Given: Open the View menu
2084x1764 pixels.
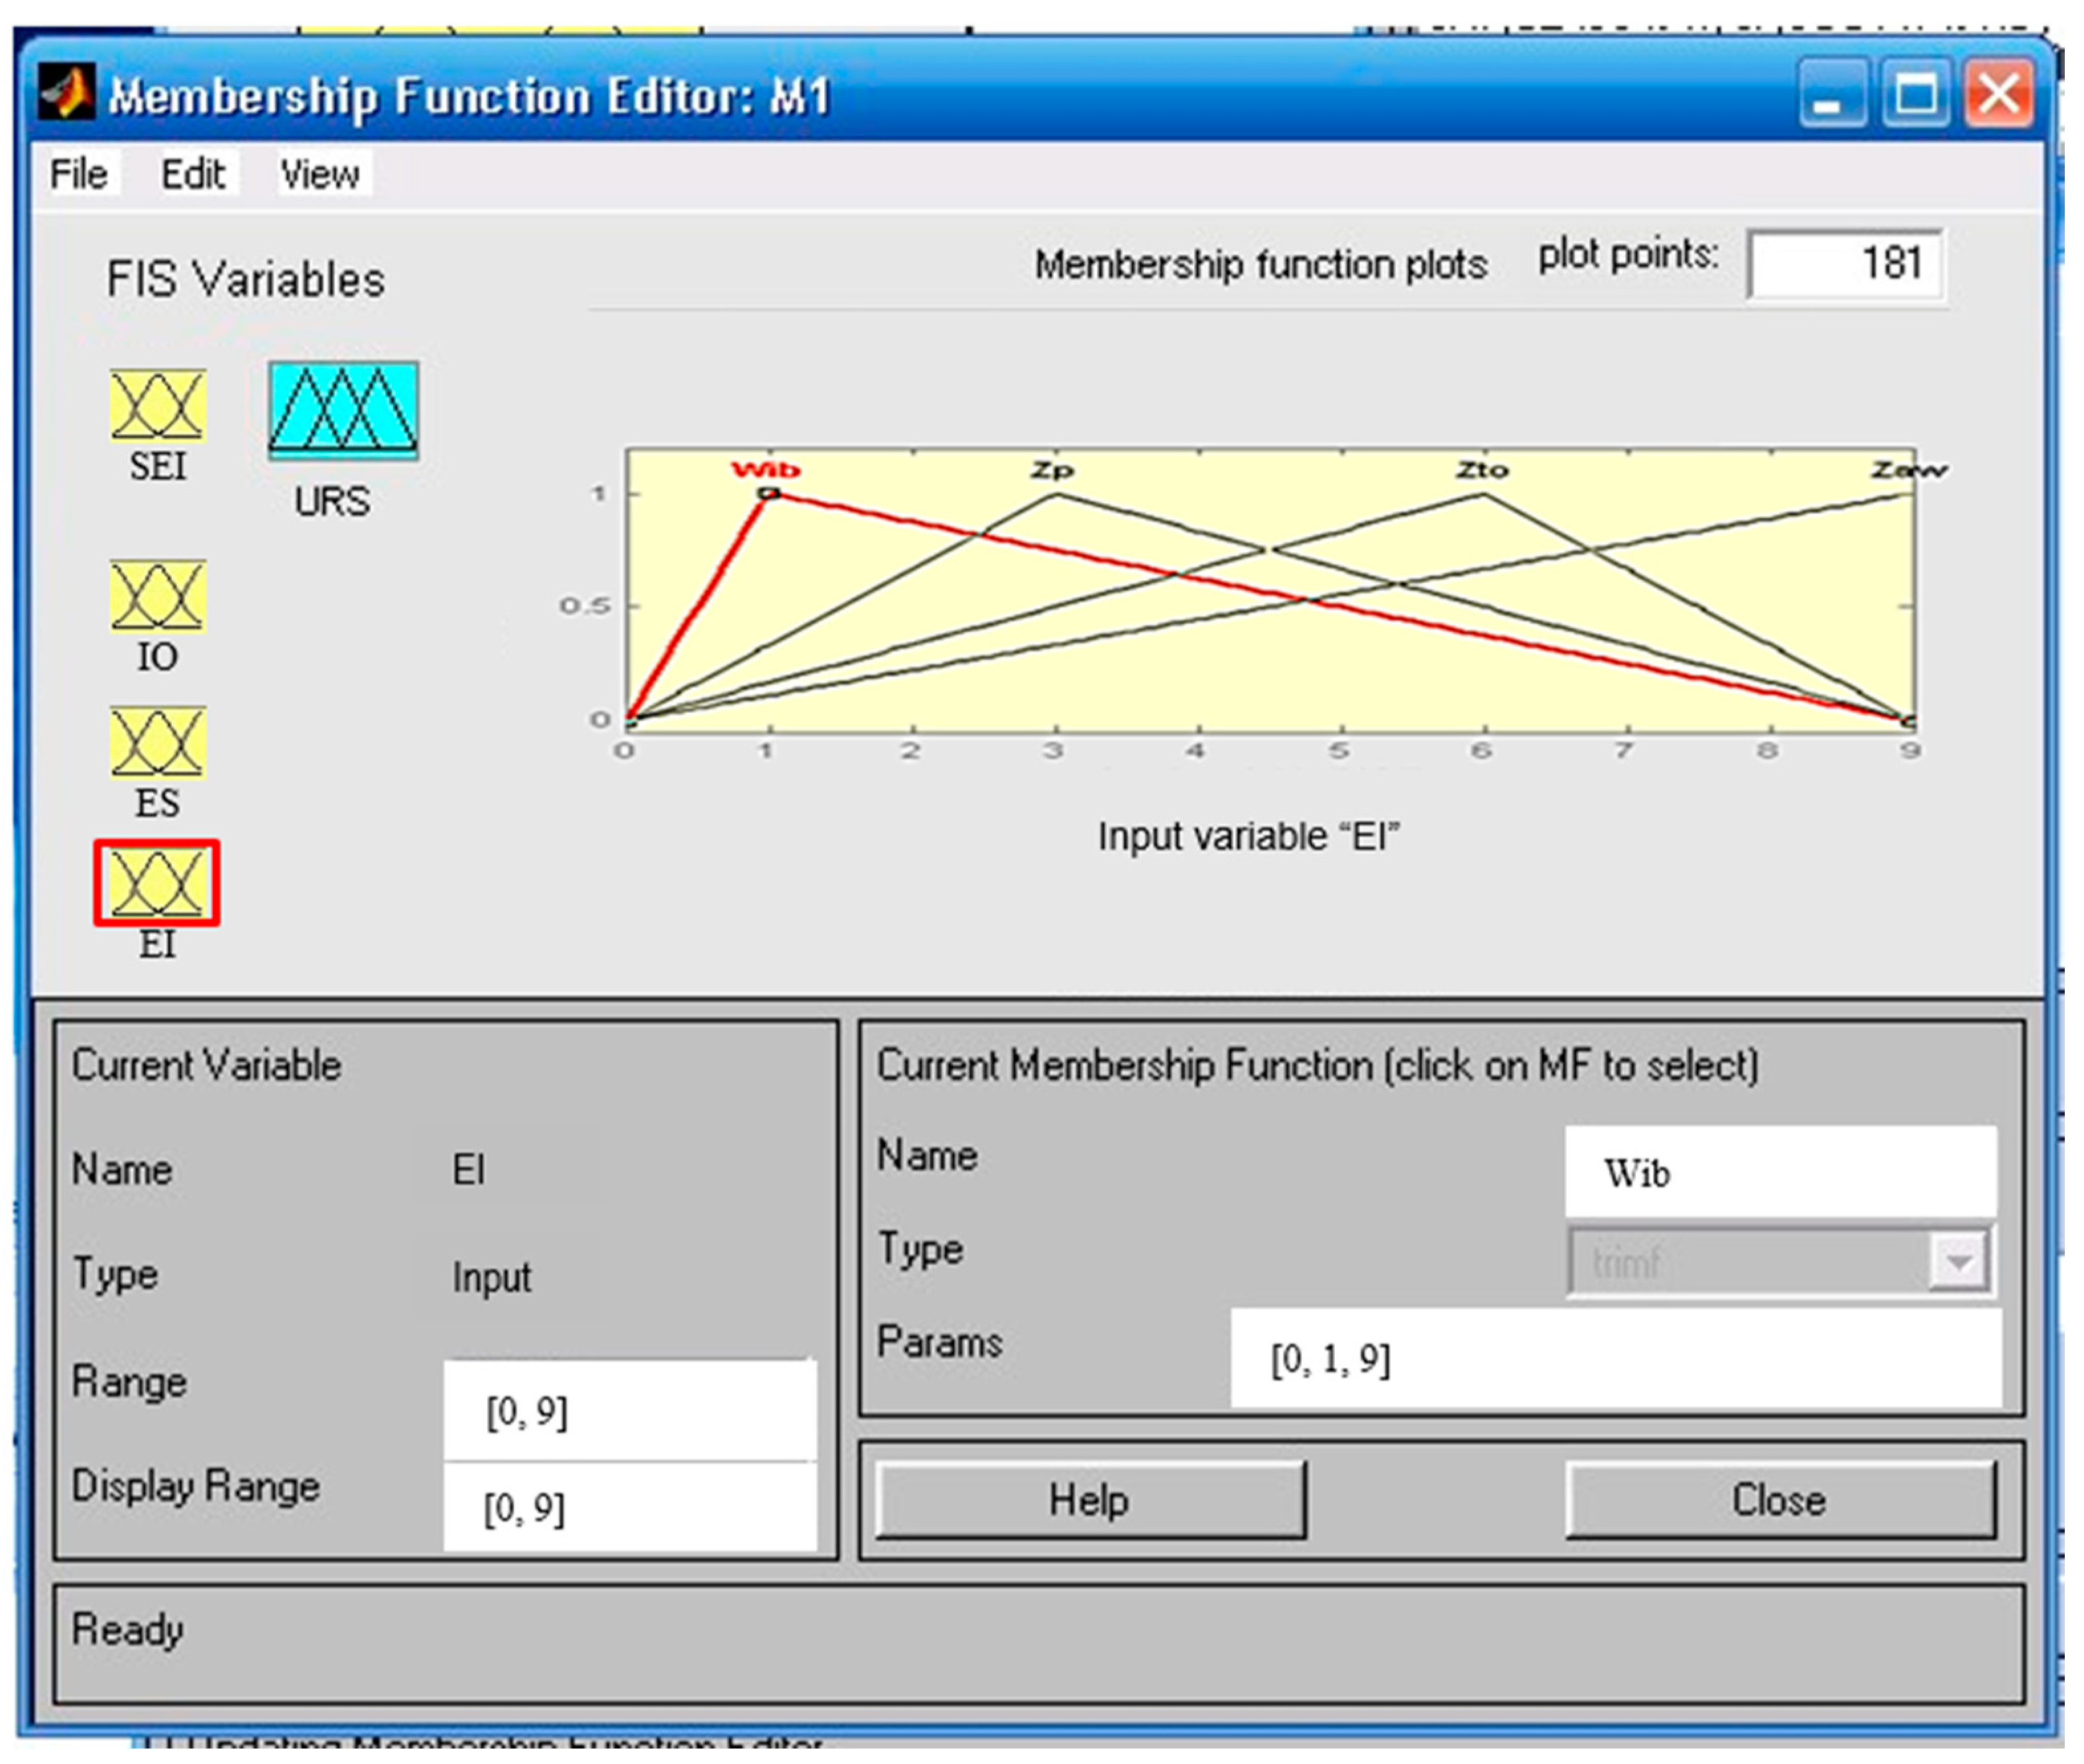Looking at the screenshot, I should point(319,174).
